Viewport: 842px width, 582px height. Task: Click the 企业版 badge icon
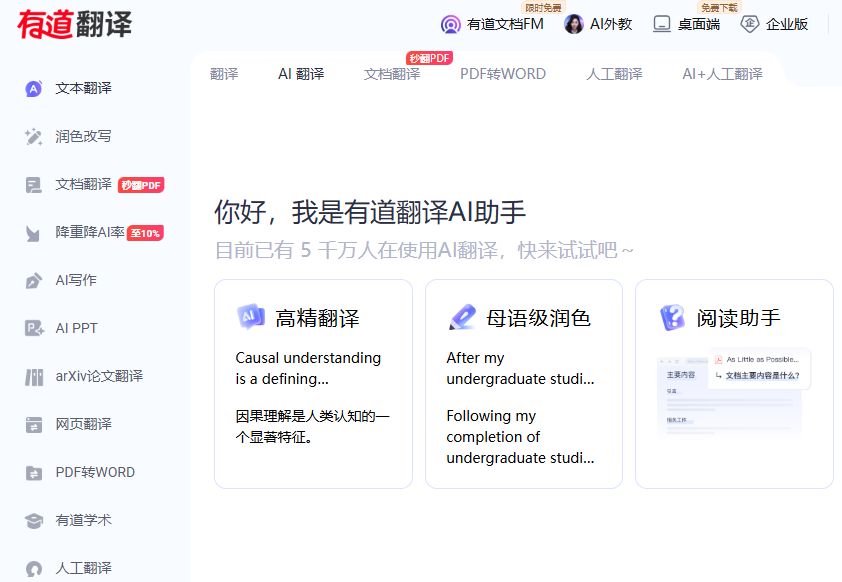(x=750, y=24)
